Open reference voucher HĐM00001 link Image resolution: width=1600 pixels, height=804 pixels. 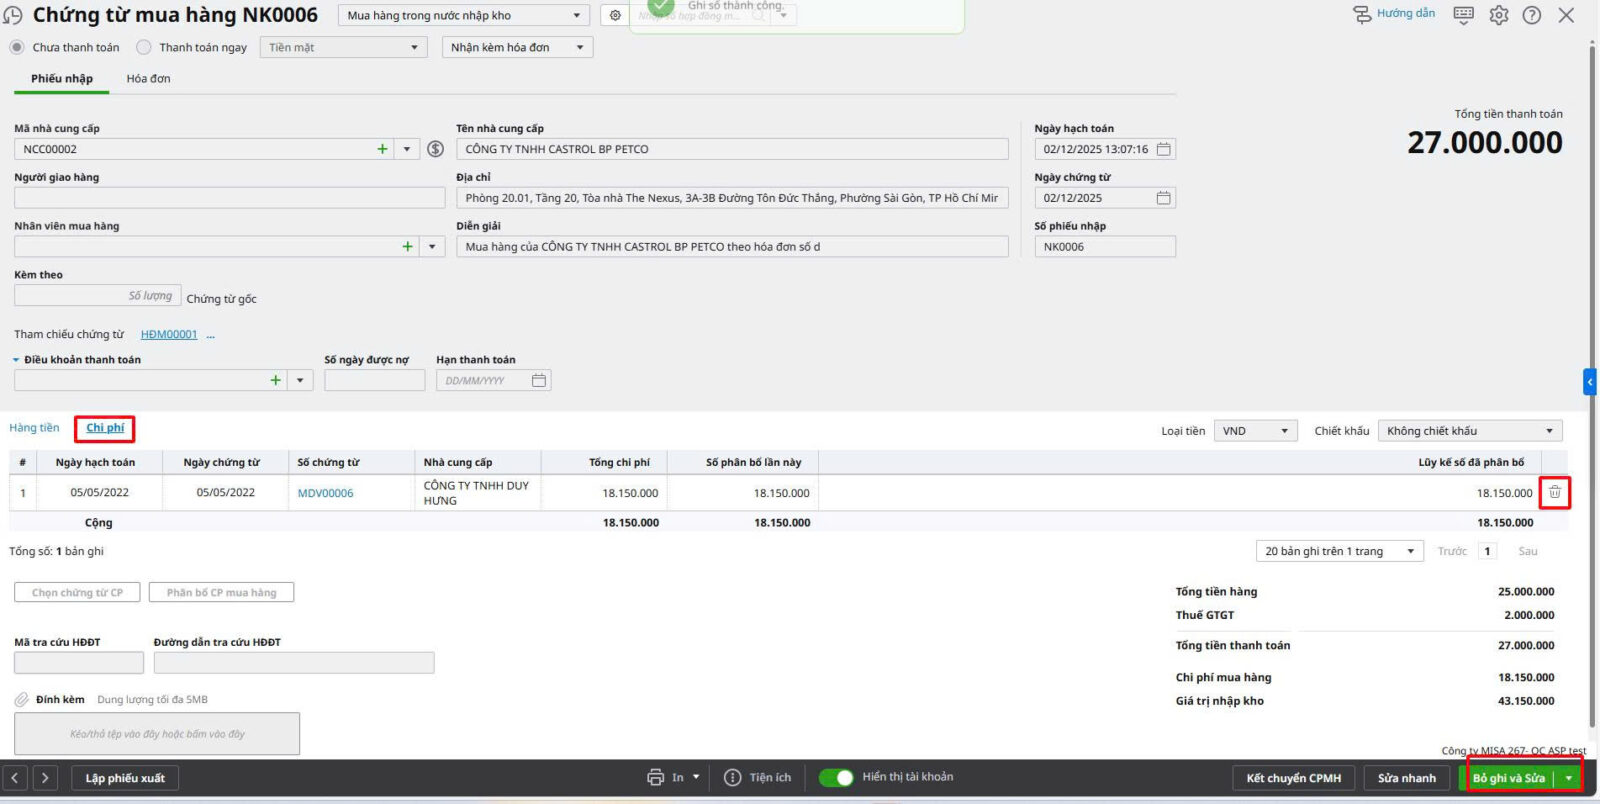[x=169, y=334]
